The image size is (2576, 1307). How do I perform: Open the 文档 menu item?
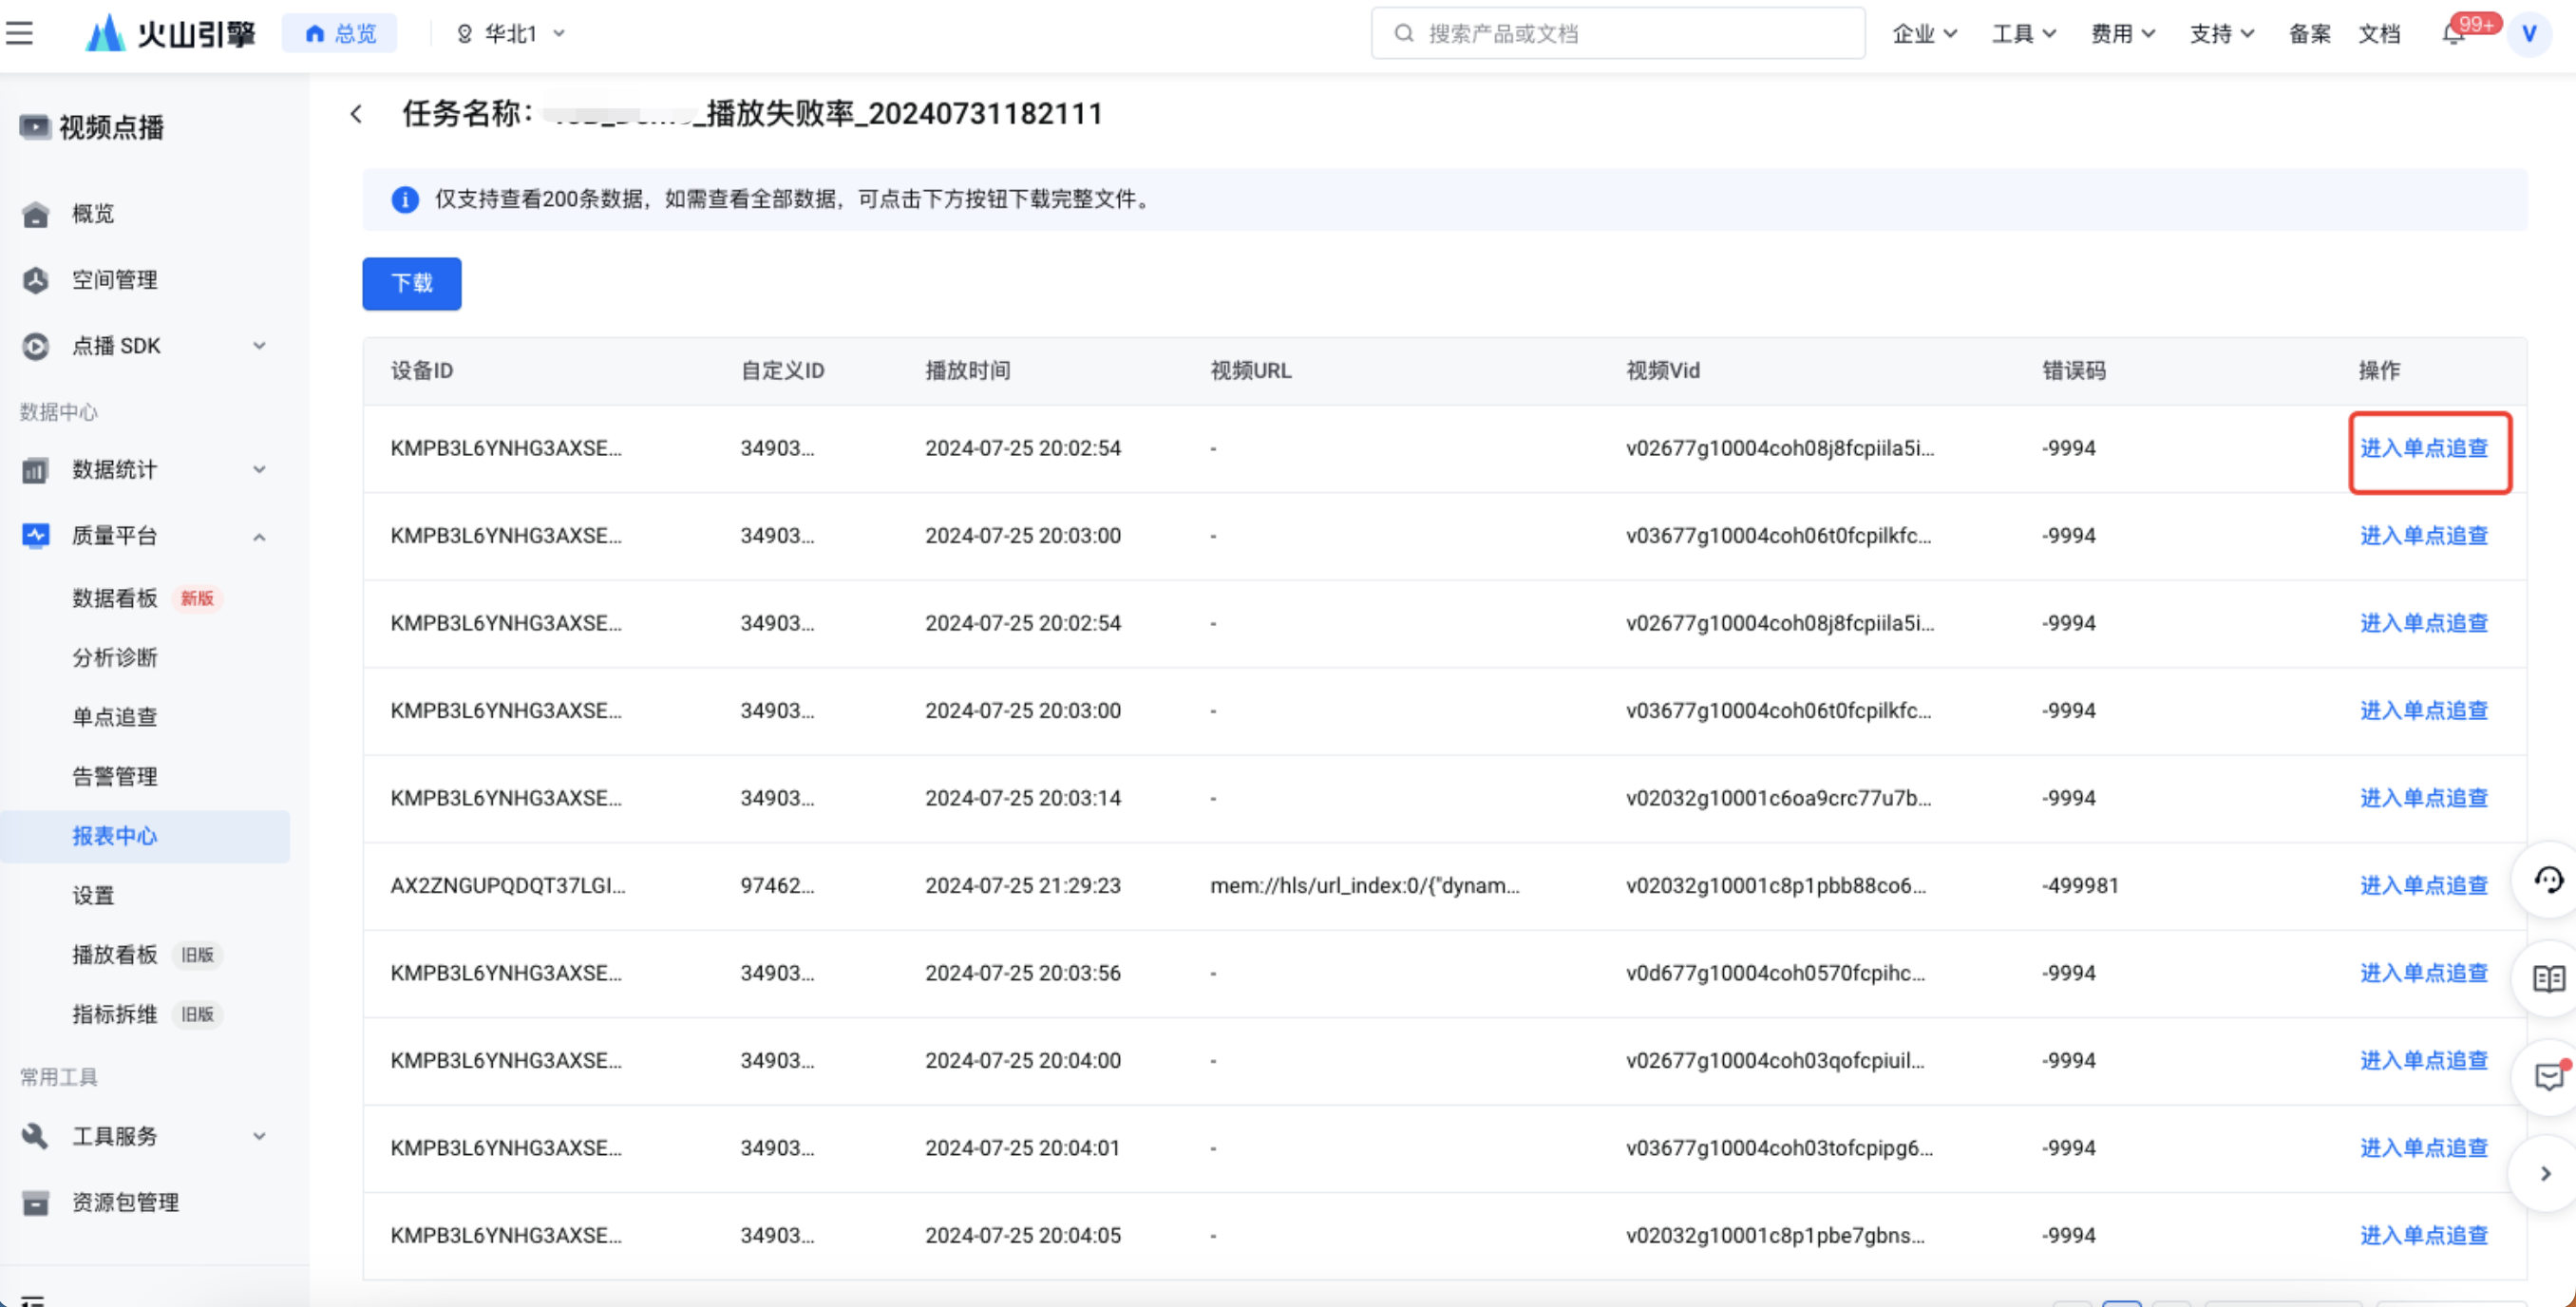[2379, 33]
